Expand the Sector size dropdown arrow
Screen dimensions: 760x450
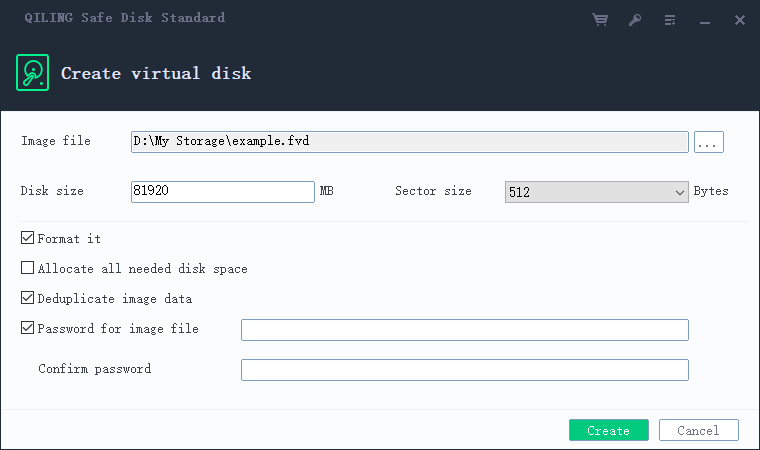[680, 193]
